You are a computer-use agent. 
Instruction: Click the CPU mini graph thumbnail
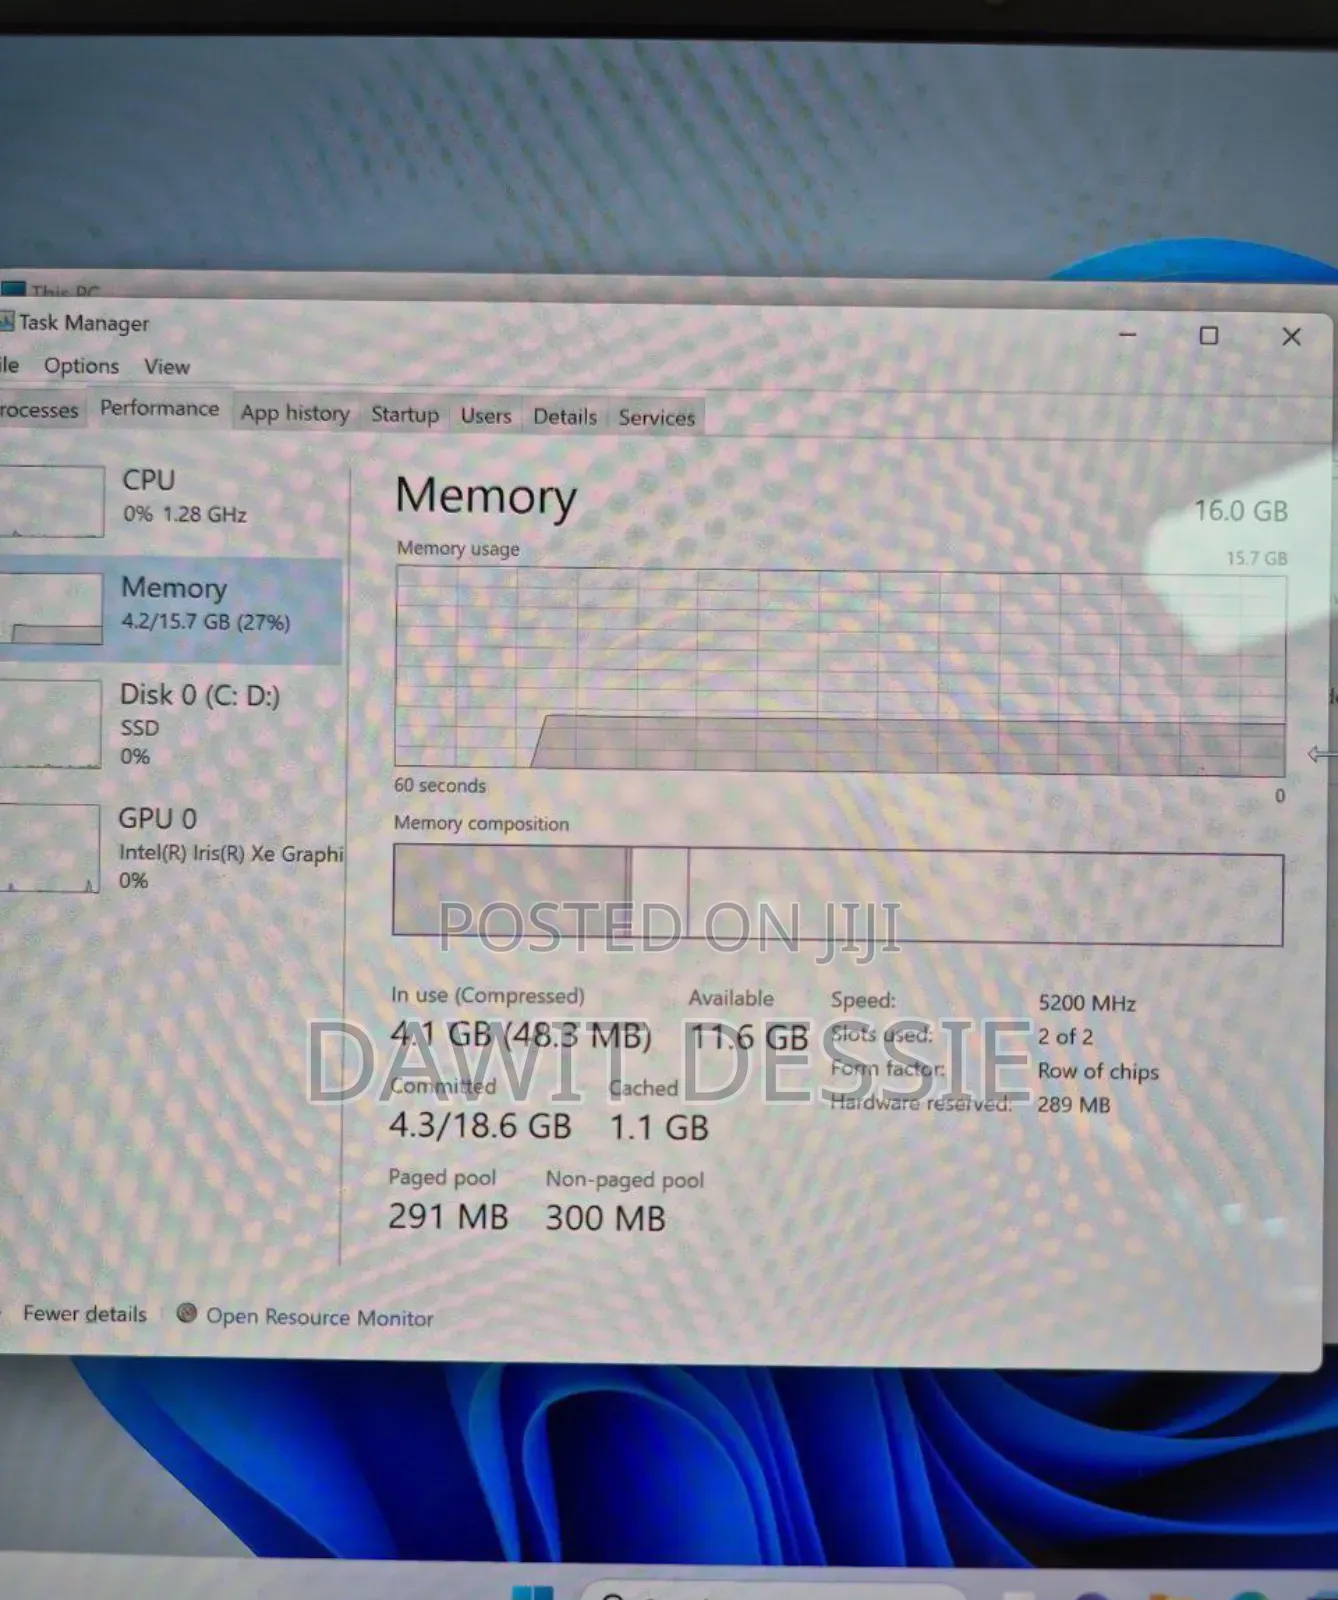pyautogui.click(x=51, y=501)
